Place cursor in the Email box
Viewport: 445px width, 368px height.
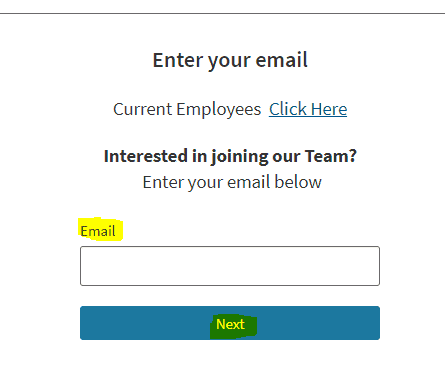[x=230, y=266]
